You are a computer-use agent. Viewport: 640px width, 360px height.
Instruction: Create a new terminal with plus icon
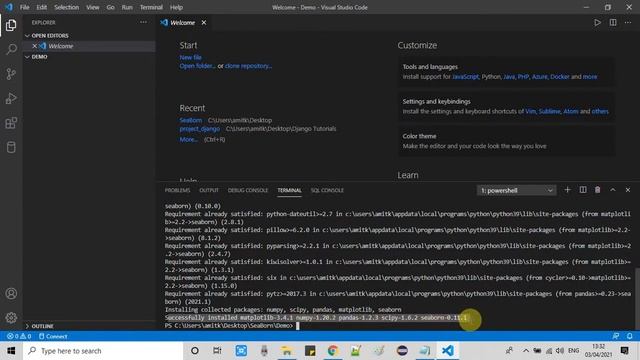coord(567,190)
